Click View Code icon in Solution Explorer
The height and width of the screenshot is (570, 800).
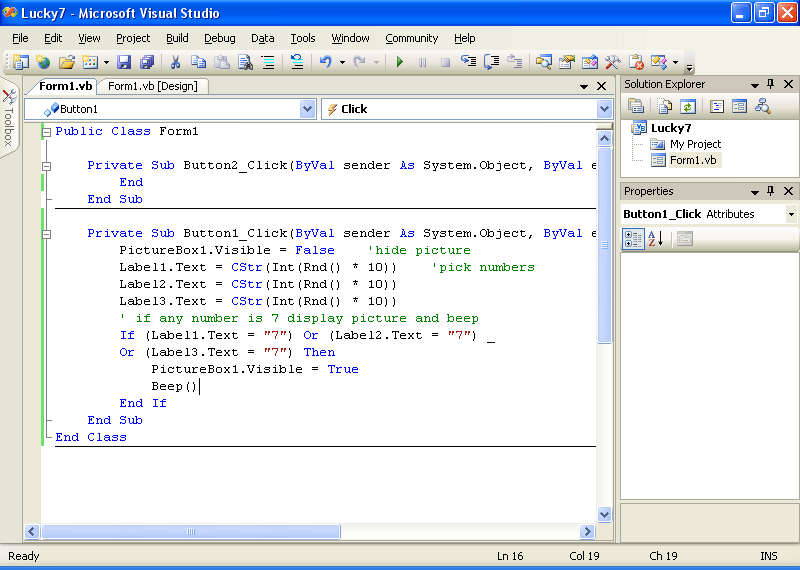[717, 106]
